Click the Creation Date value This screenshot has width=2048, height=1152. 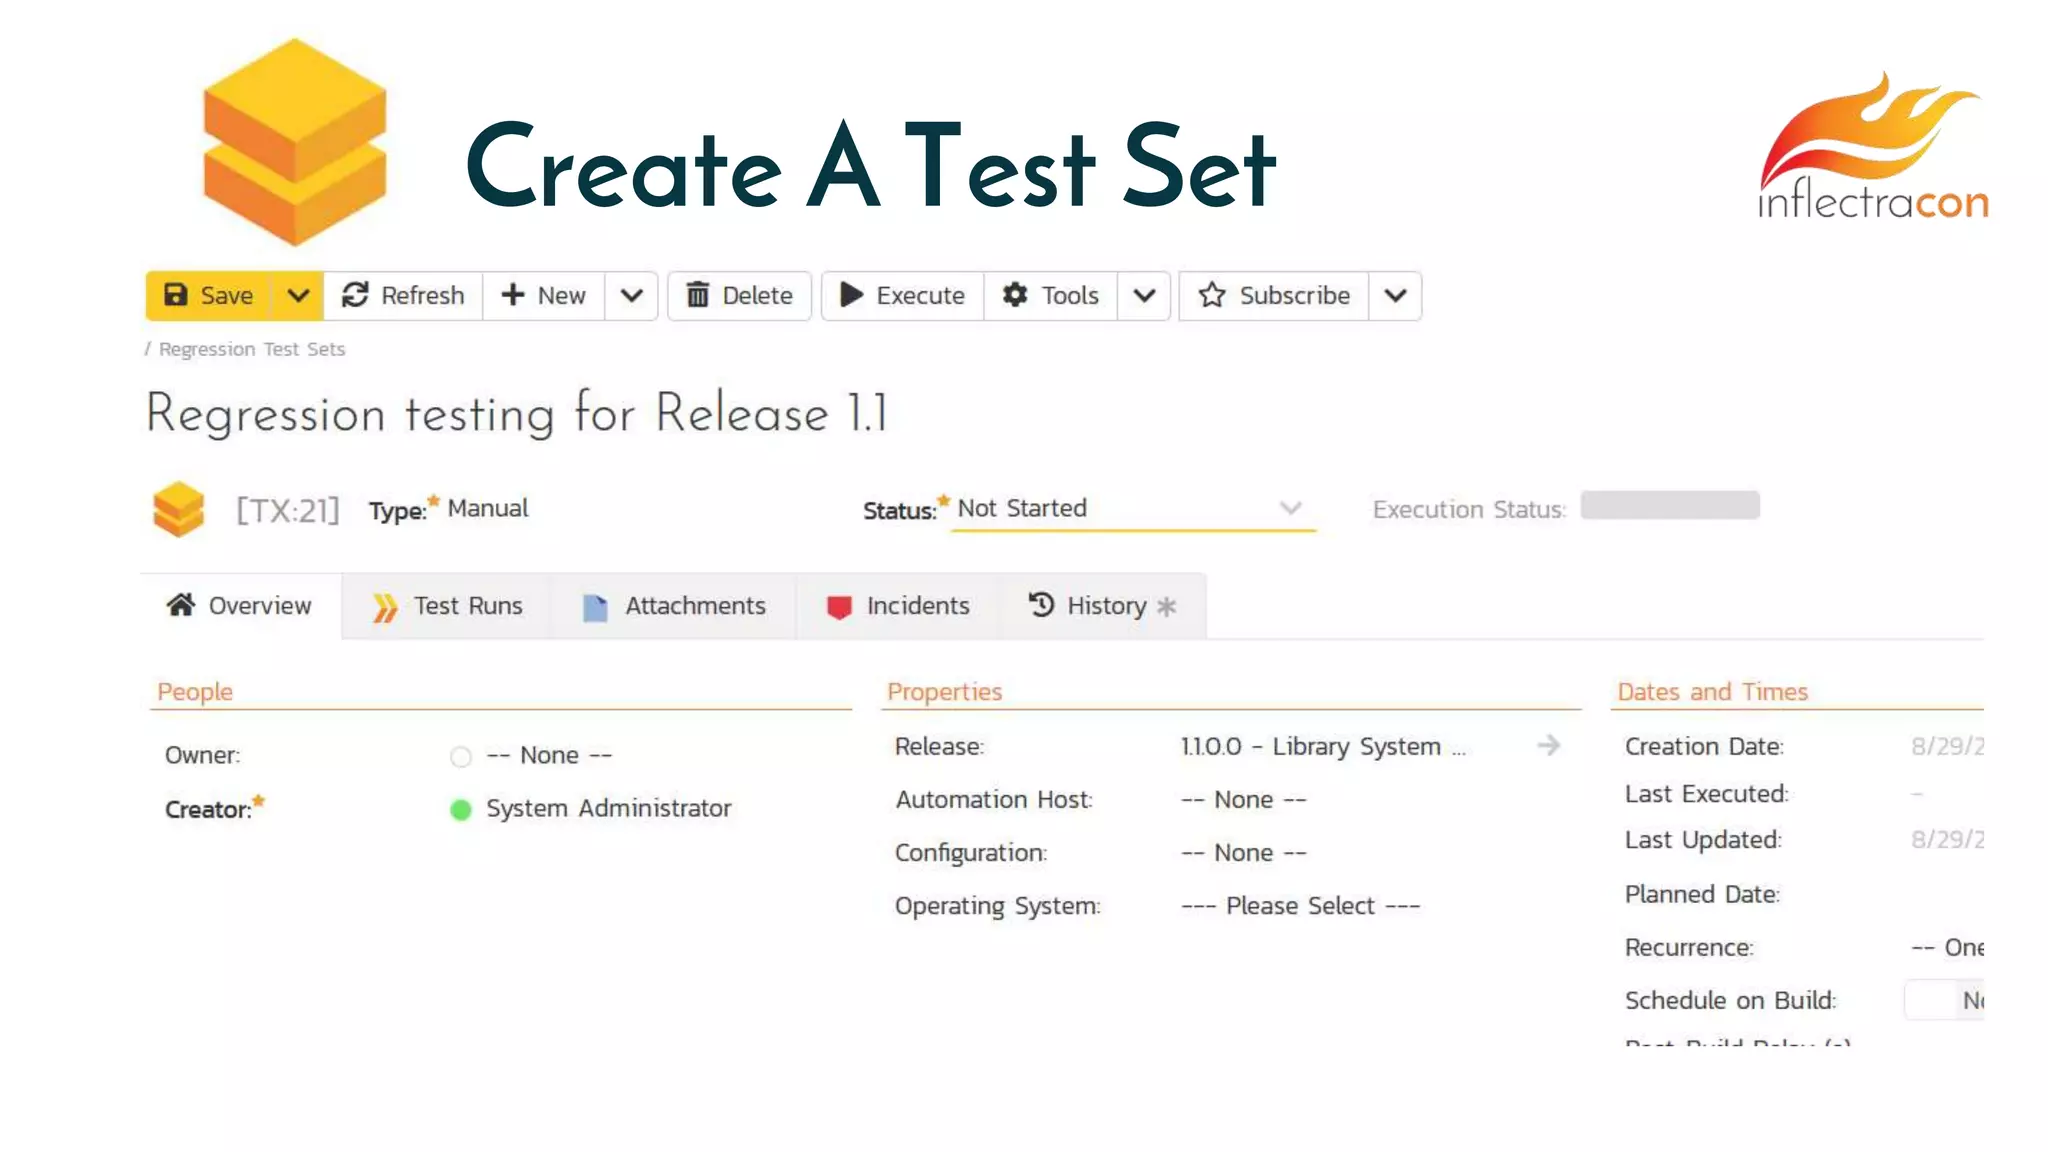1947,747
